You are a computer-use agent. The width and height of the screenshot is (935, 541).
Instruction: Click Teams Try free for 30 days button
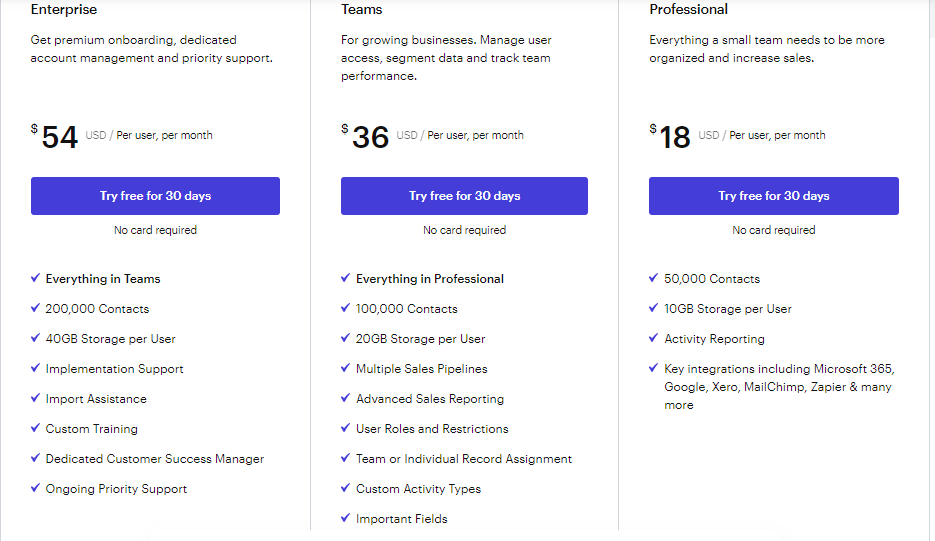point(464,196)
